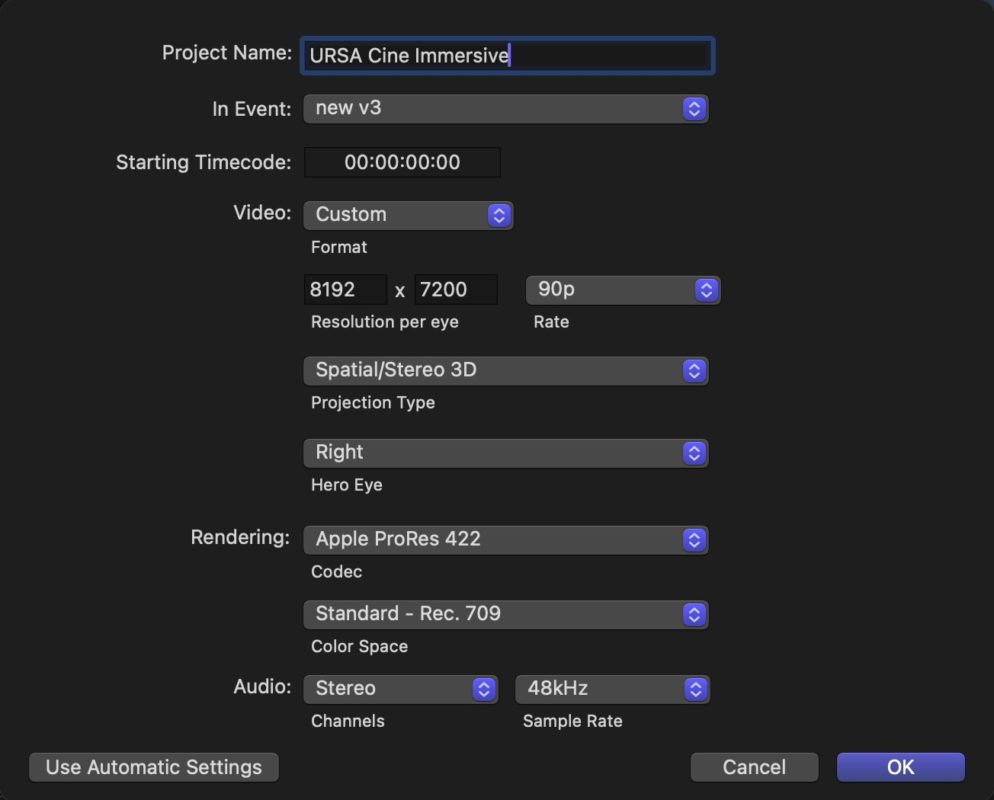Open the audio Channels dropdown set to Stereo

click(401, 689)
